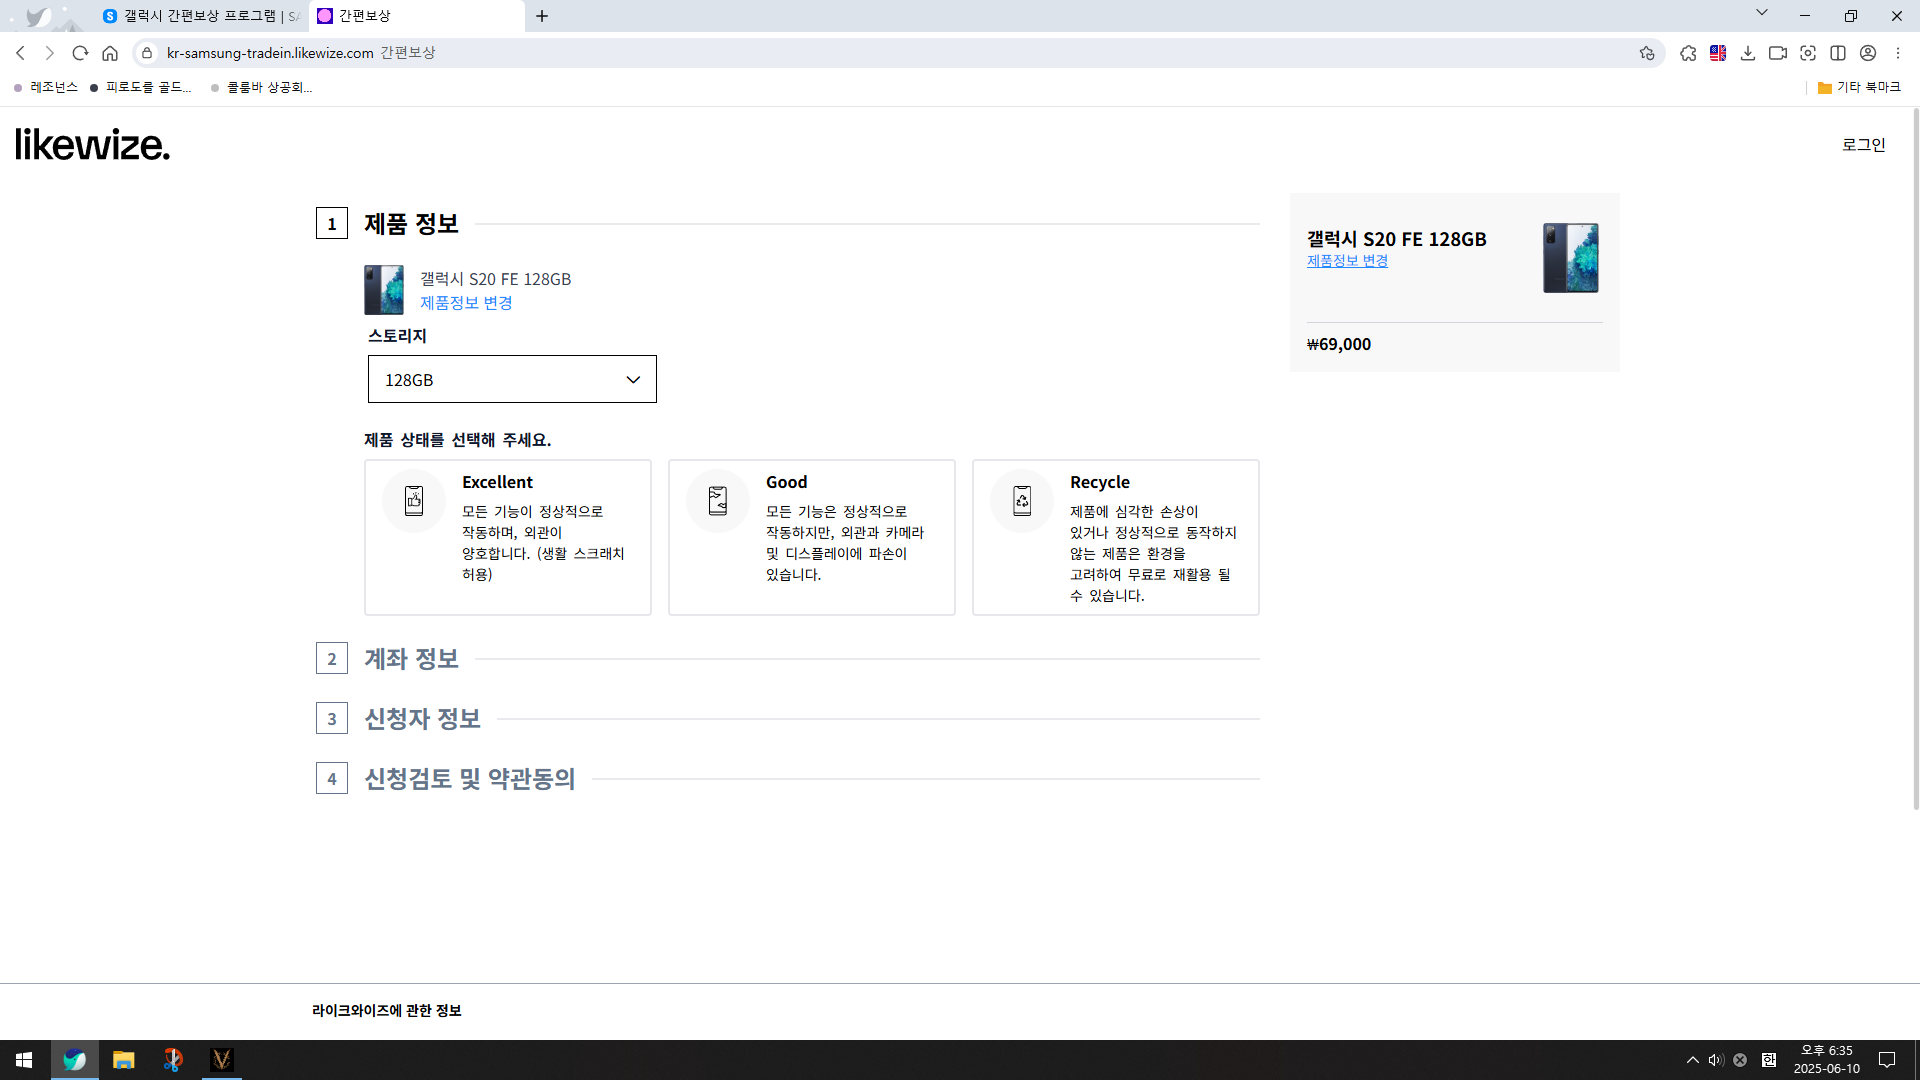Image resolution: width=1920 pixels, height=1080 pixels.
Task: Click the Good condition phone icon
Action: pyautogui.click(x=718, y=500)
